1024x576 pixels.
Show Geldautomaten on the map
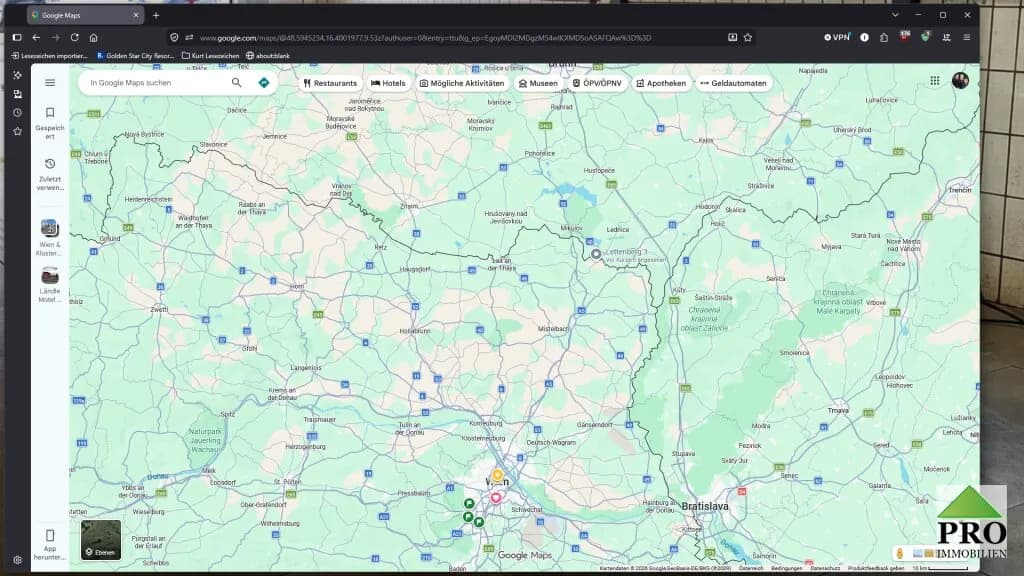coord(733,83)
